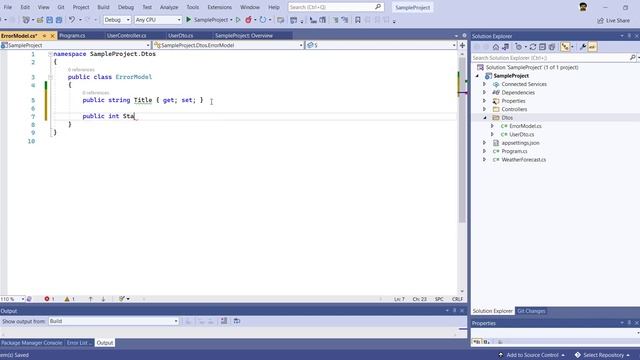Click the editor vertical scrollbar

[462, 139]
